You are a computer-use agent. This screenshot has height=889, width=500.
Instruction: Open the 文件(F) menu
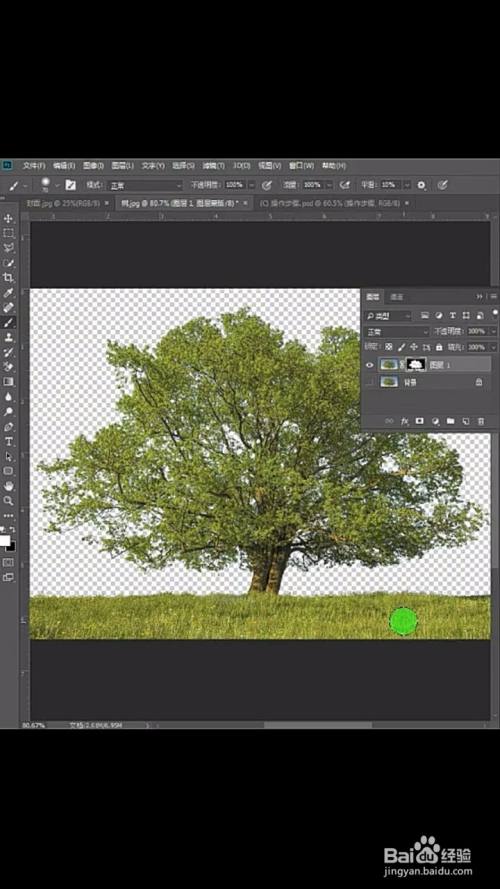[x=33, y=166]
